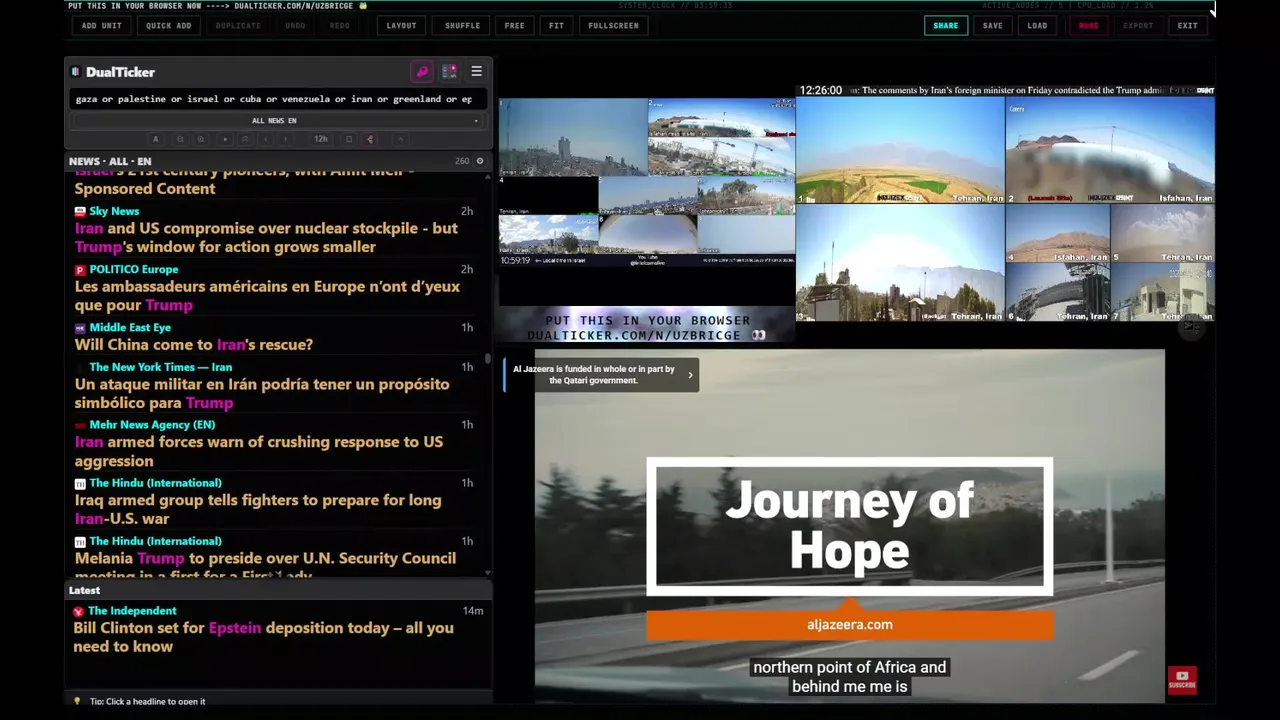The image size is (1280, 720).
Task: Click the Sky News source icon
Action: click(x=80, y=211)
